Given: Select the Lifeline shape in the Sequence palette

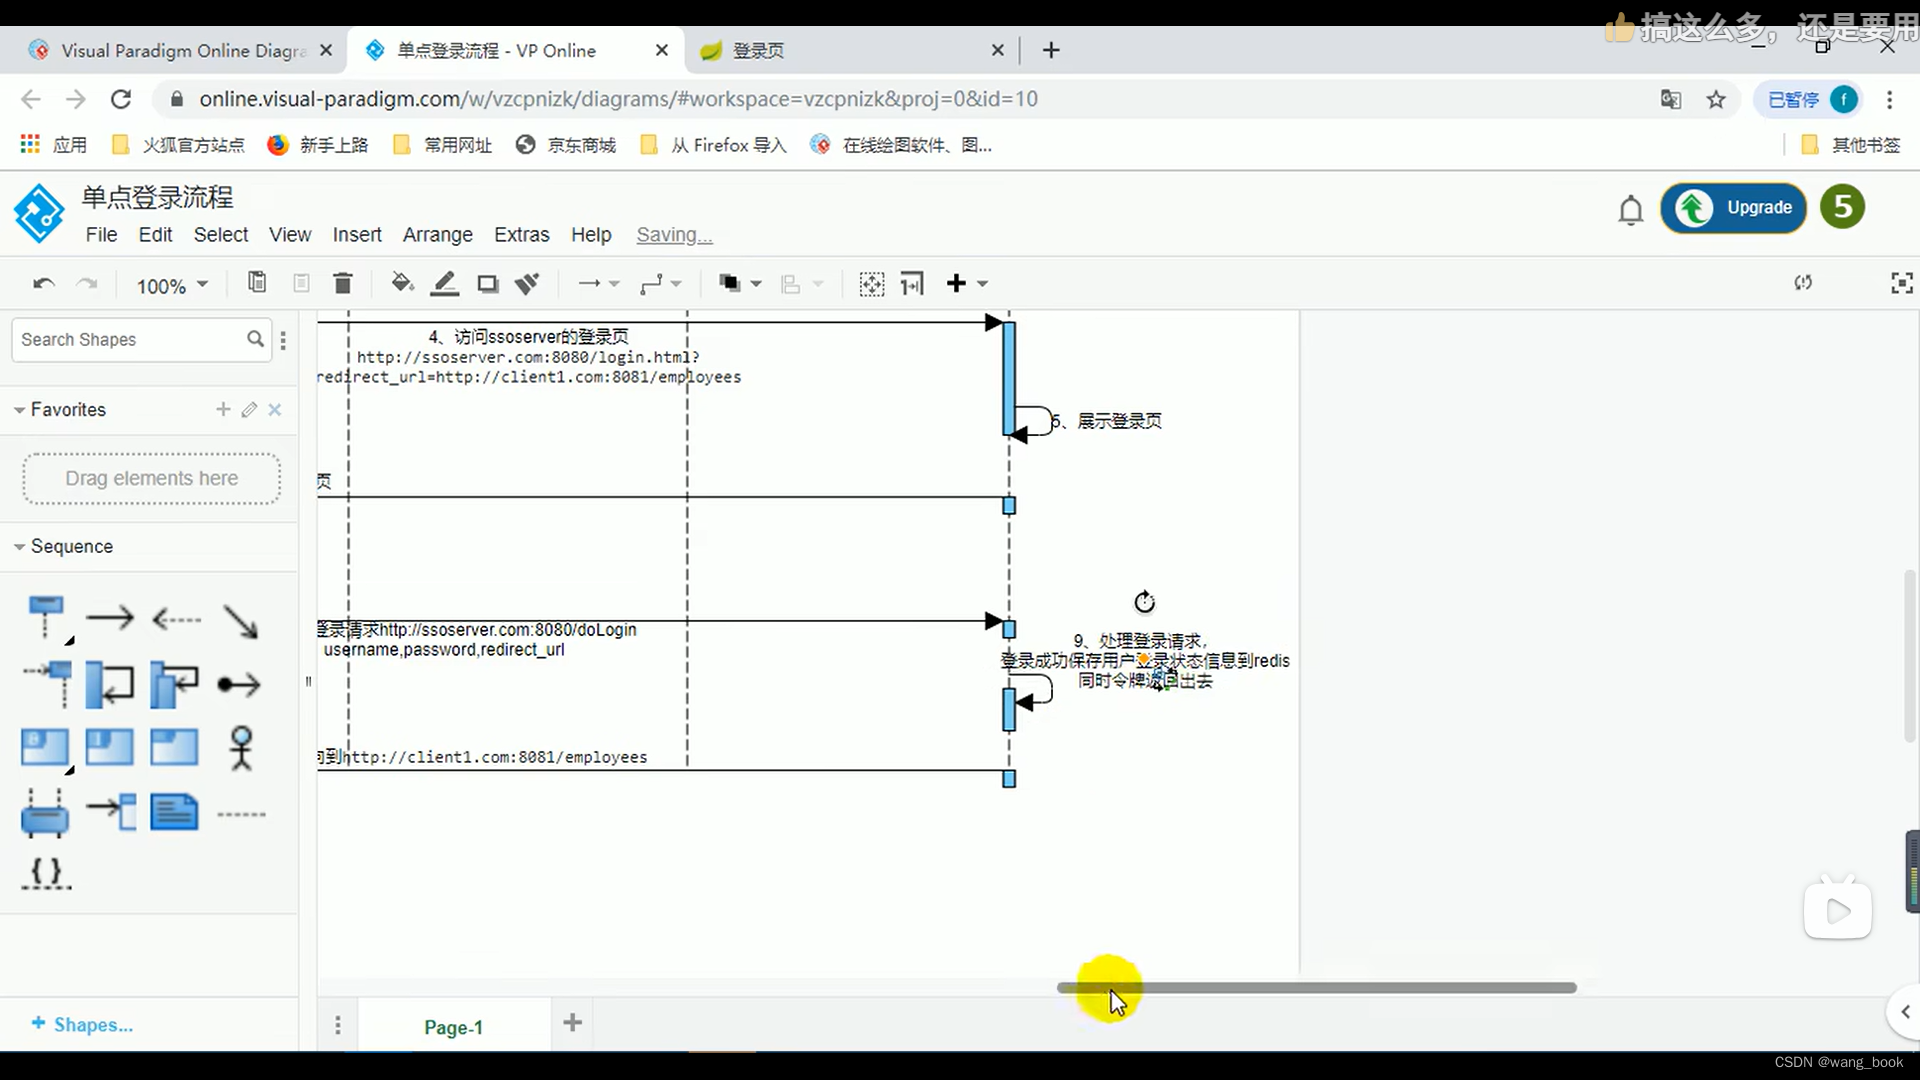Looking at the screenshot, I should [x=46, y=618].
